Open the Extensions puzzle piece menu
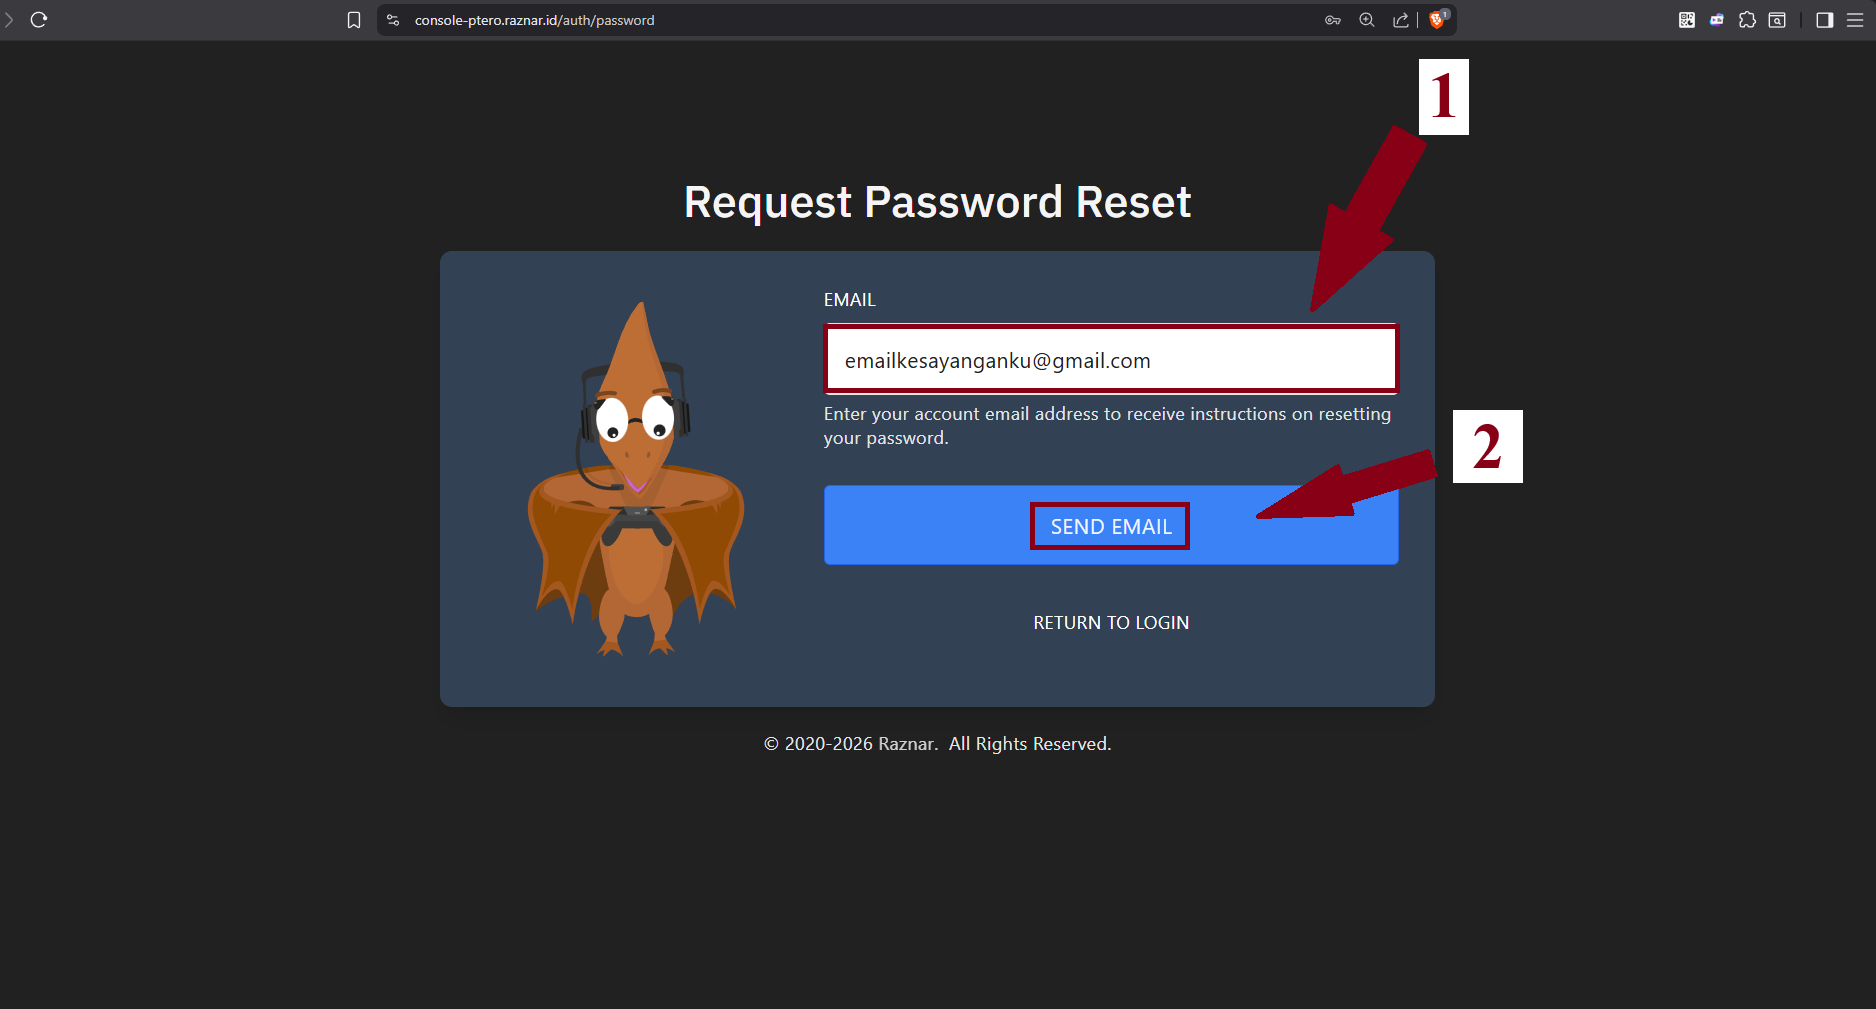Screen dimensions: 1876x1009 (1747, 20)
